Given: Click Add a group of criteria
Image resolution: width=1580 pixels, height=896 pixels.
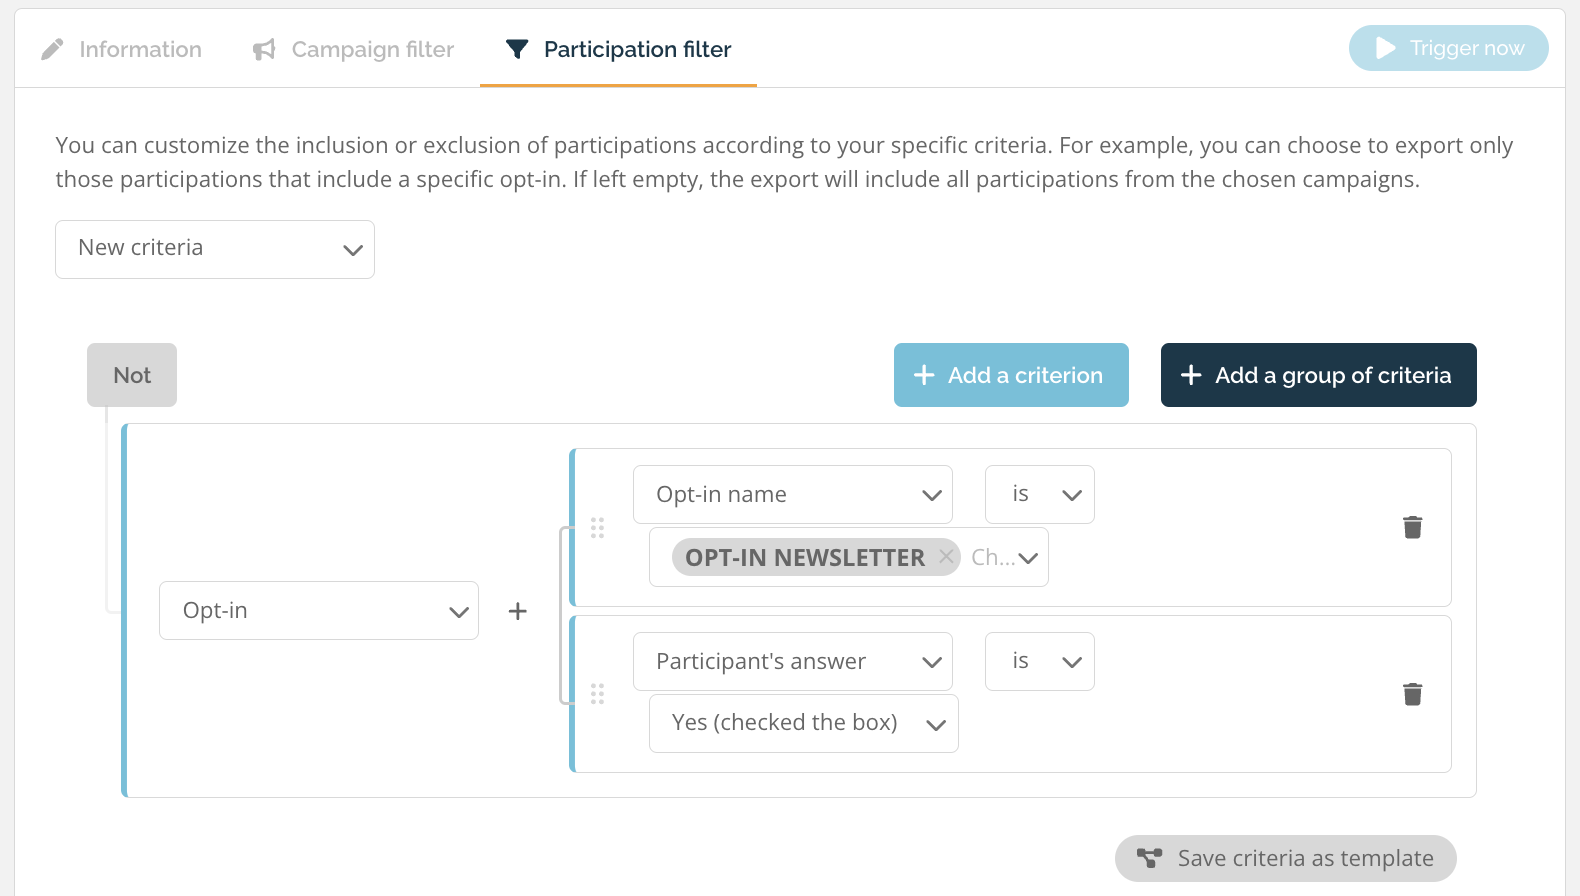Looking at the screenshot, I should point(1319,375).
